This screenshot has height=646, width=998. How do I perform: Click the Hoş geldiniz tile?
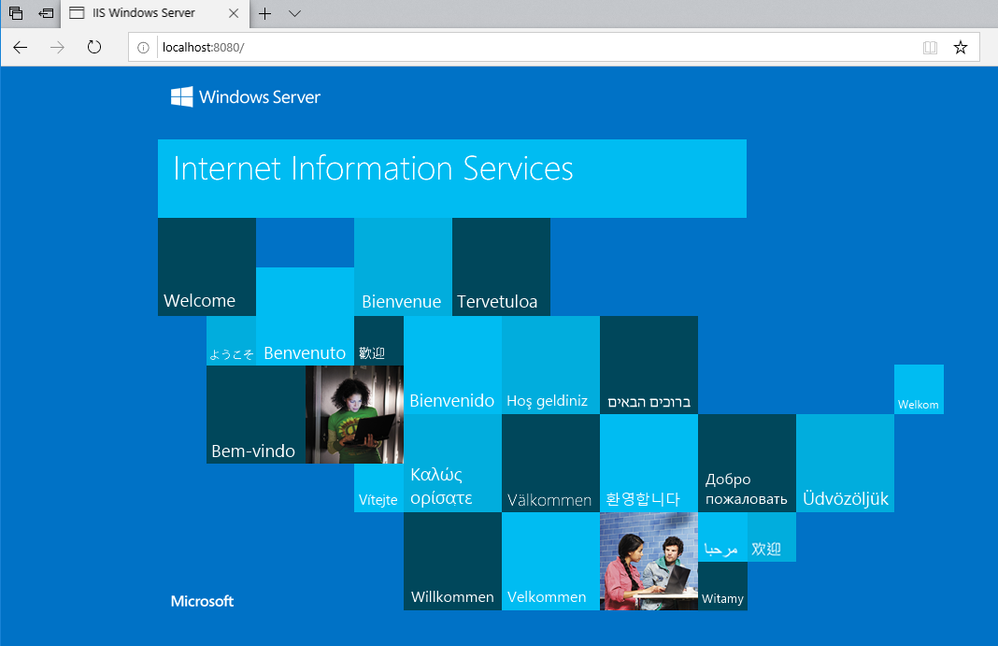(551, 365)
